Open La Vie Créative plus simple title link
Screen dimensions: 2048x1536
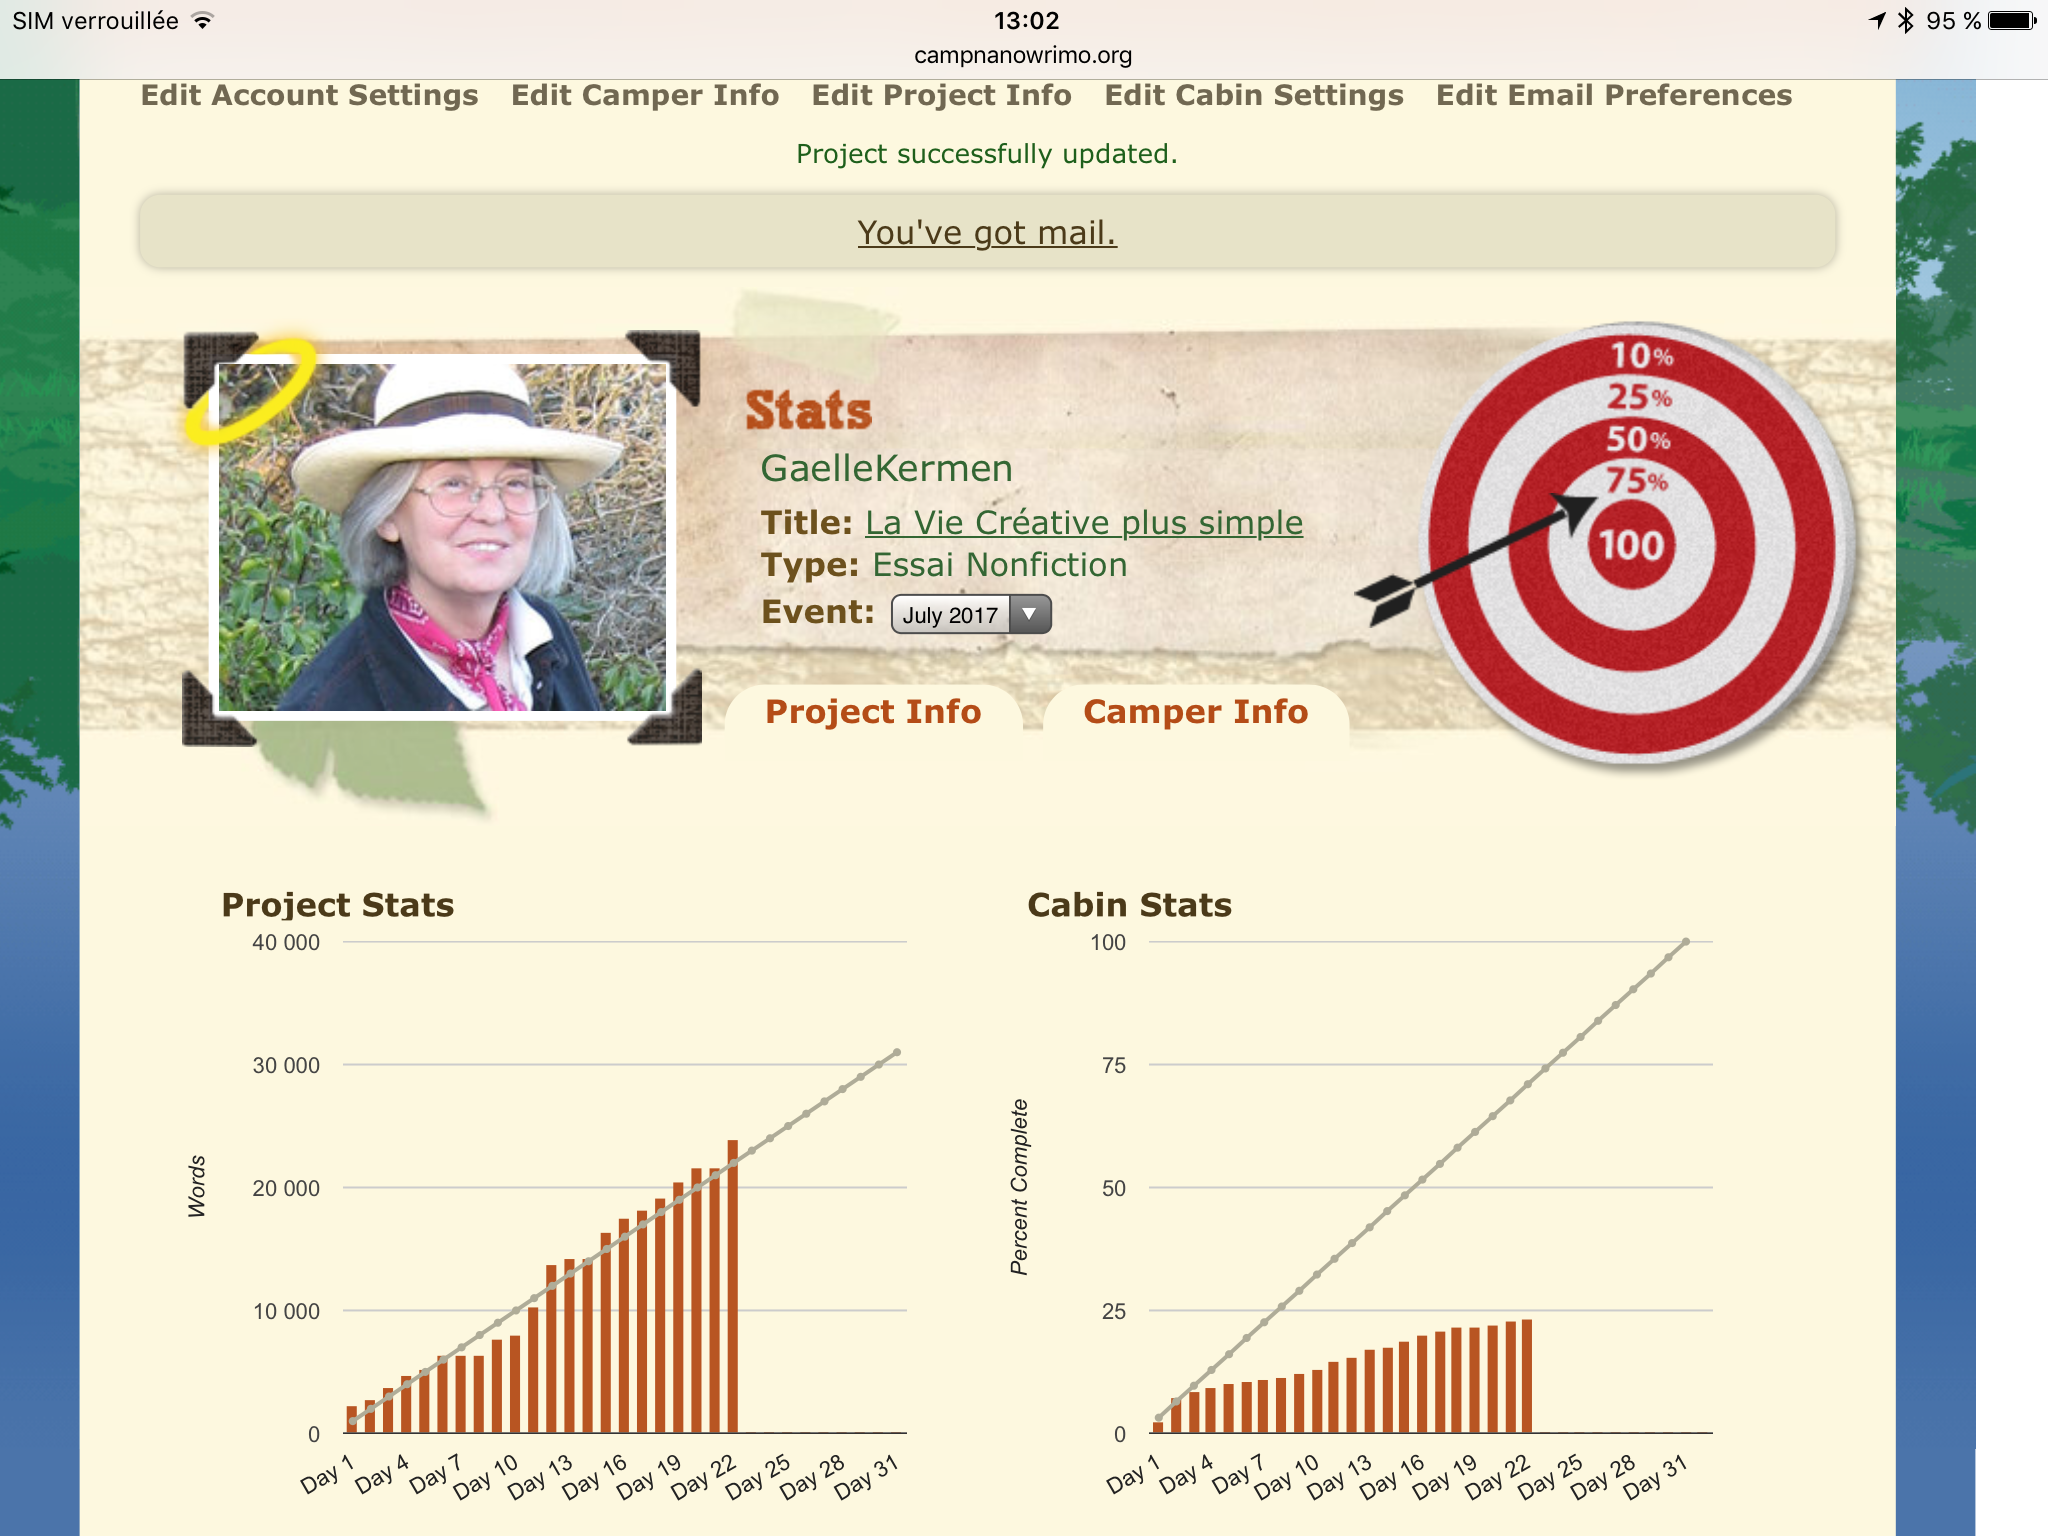[x=1084, y=523]
